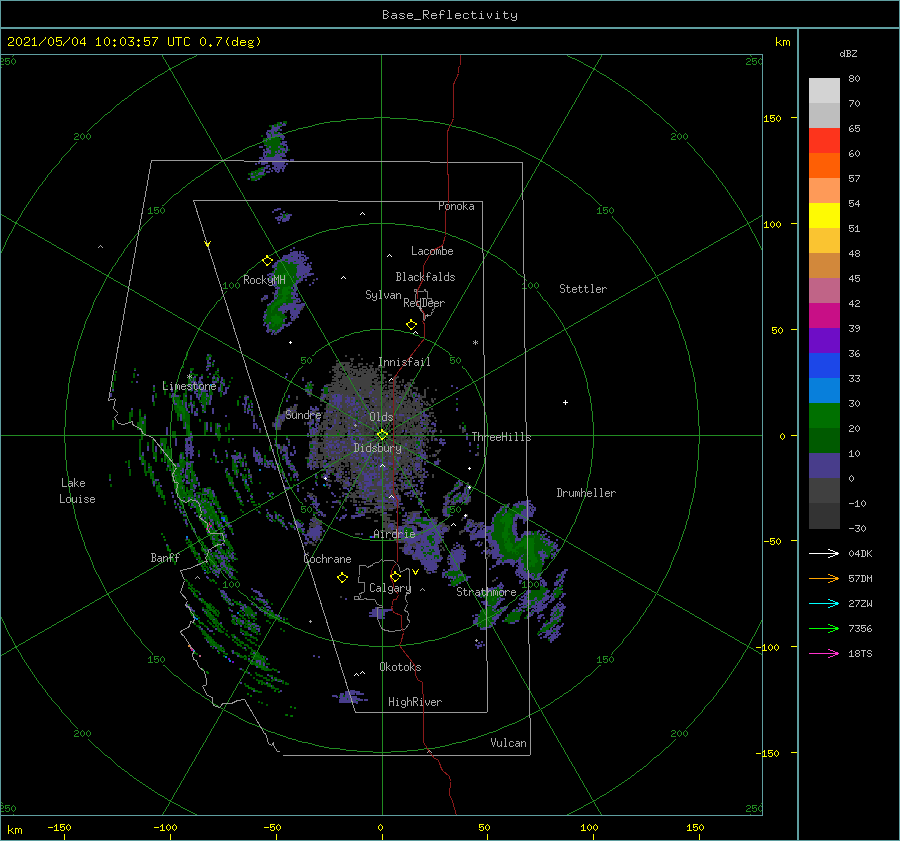Click the Strathmore label
This screenshot has width=900, height=841.
[x=486, y=592]
